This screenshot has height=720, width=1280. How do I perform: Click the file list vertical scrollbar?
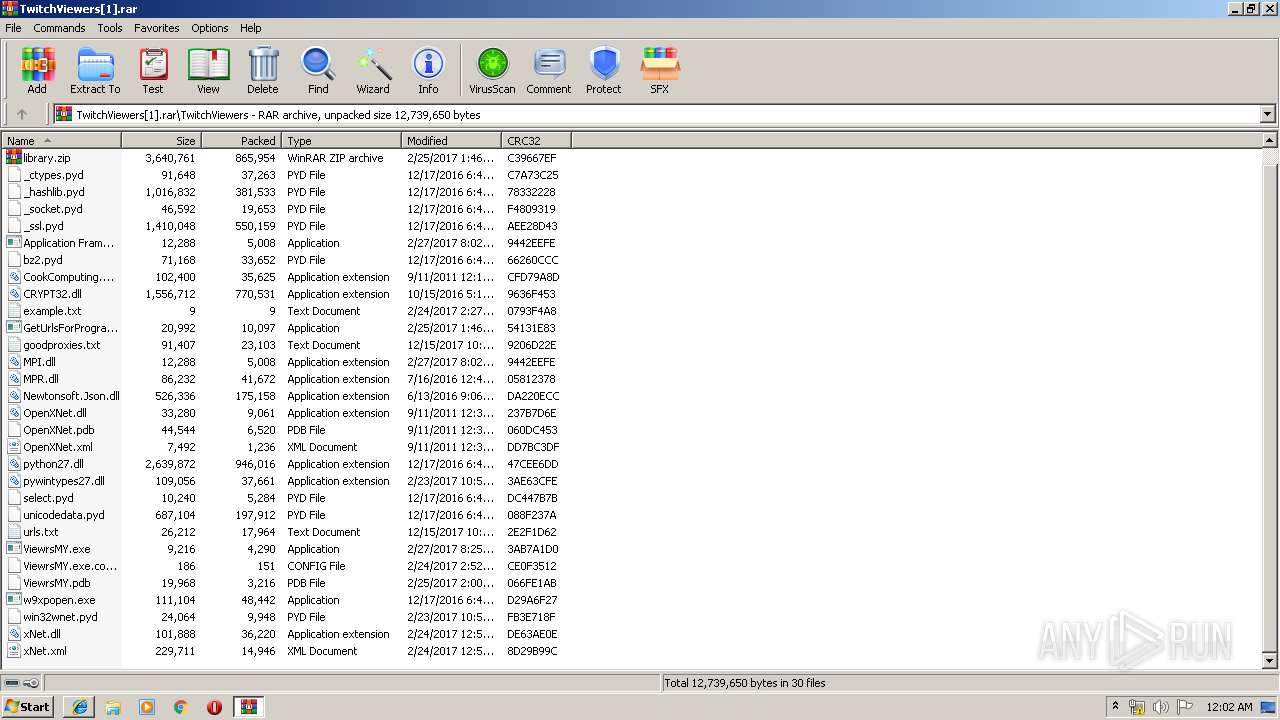(x=1270, y=400)
